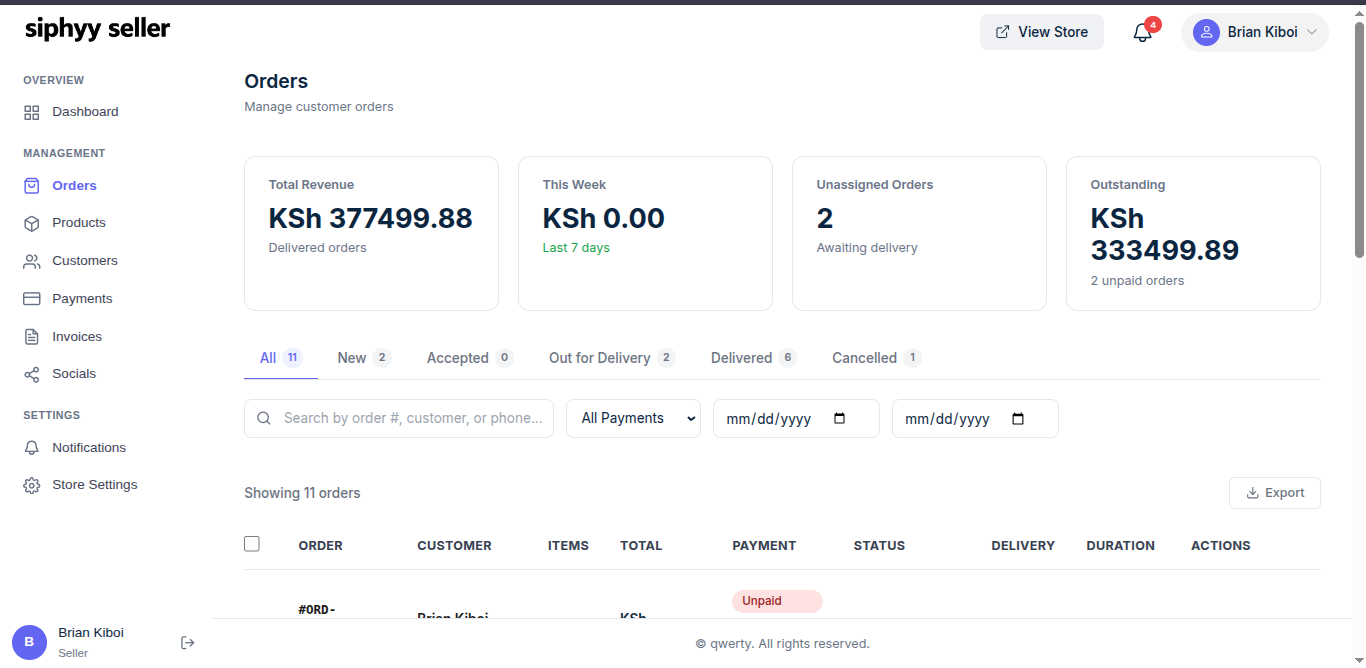Click the Orders shopping bag icon
Viewport: 1366px width, 668px height.
[32, 186]
